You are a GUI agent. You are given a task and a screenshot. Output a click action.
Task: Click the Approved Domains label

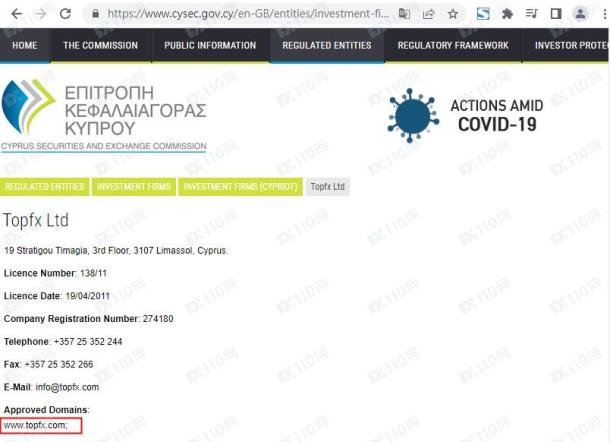tap(46, 410)
